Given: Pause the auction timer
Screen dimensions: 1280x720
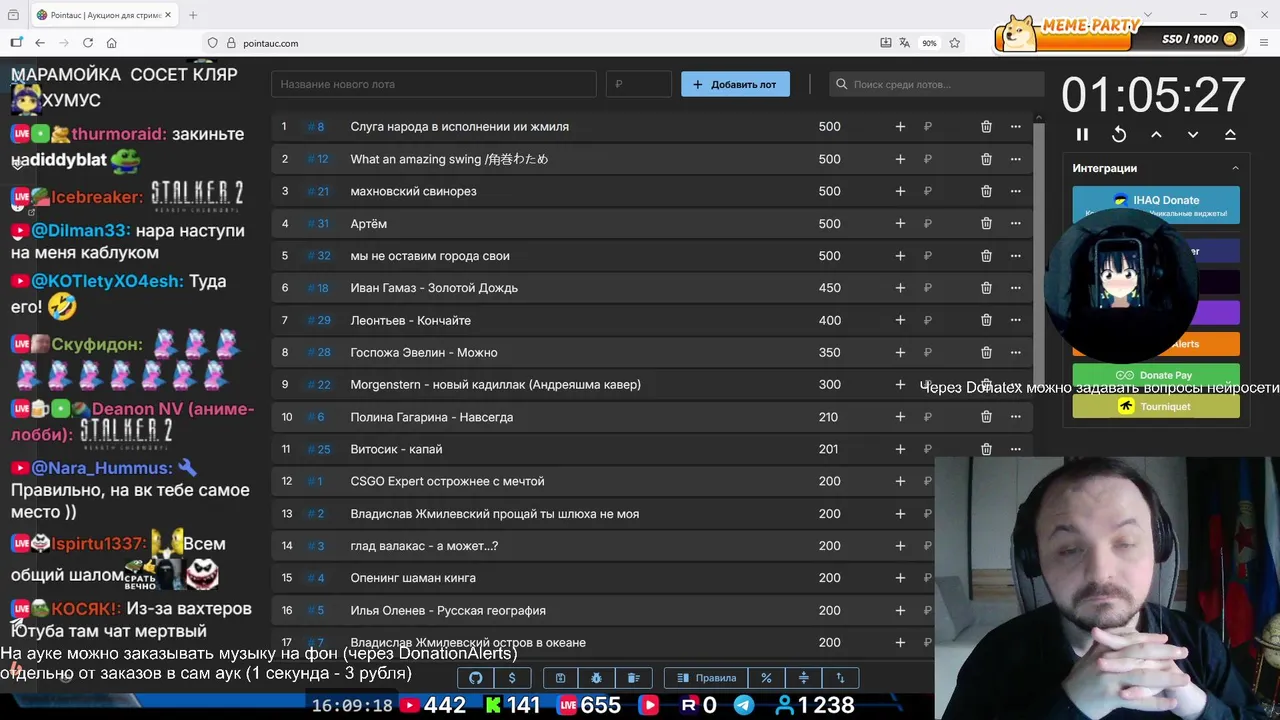Looking at the screenshot, I should pyautogui.click(x=1082, y=134).
